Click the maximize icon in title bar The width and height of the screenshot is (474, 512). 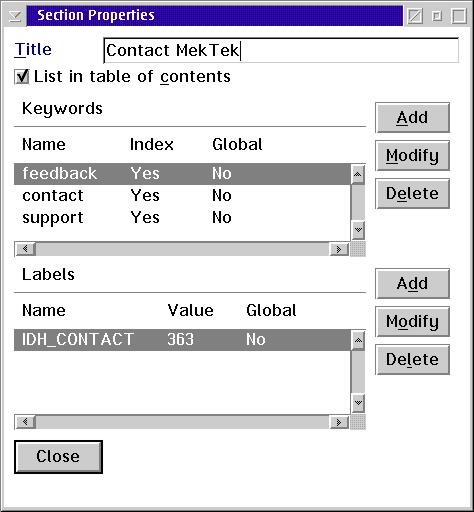point(459,16)
